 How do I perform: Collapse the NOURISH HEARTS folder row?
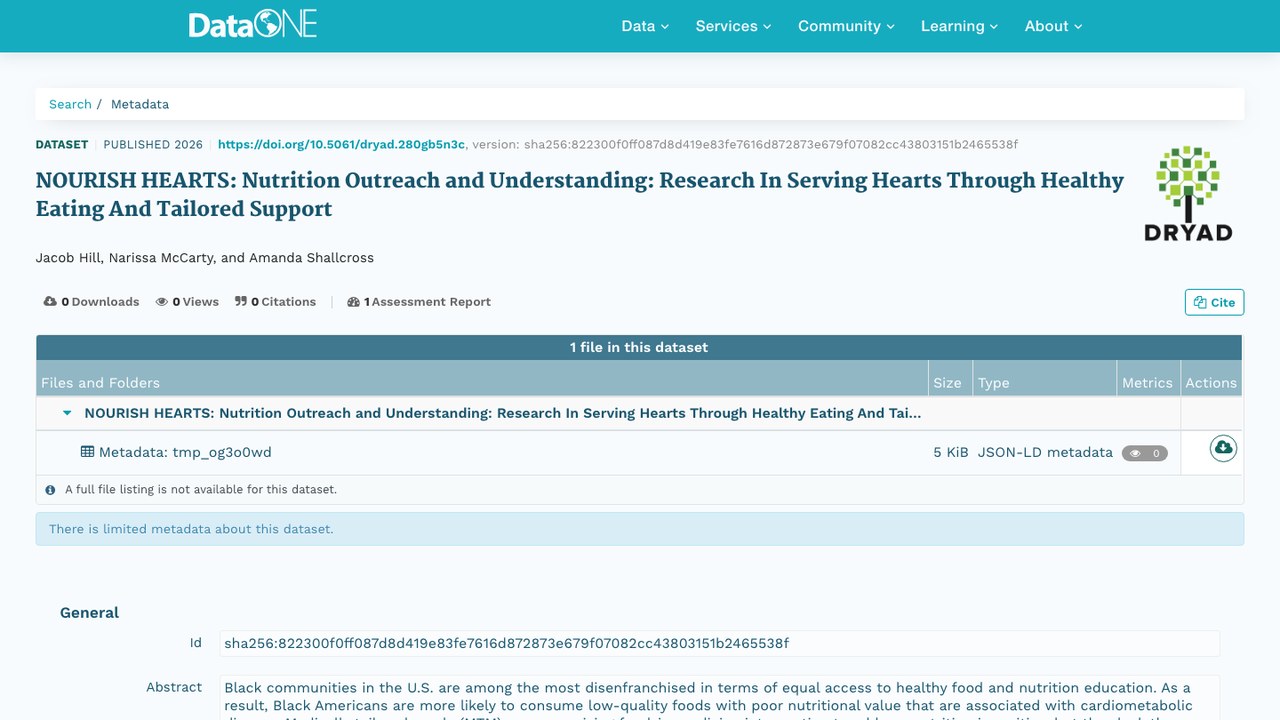(67, 413)
